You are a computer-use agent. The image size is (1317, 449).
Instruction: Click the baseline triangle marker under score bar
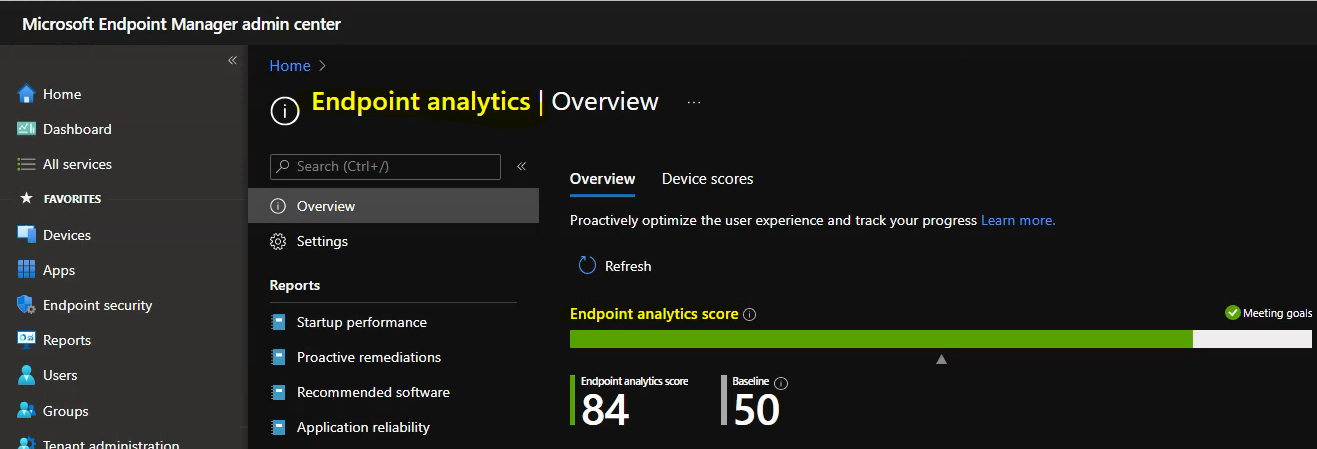941,359
